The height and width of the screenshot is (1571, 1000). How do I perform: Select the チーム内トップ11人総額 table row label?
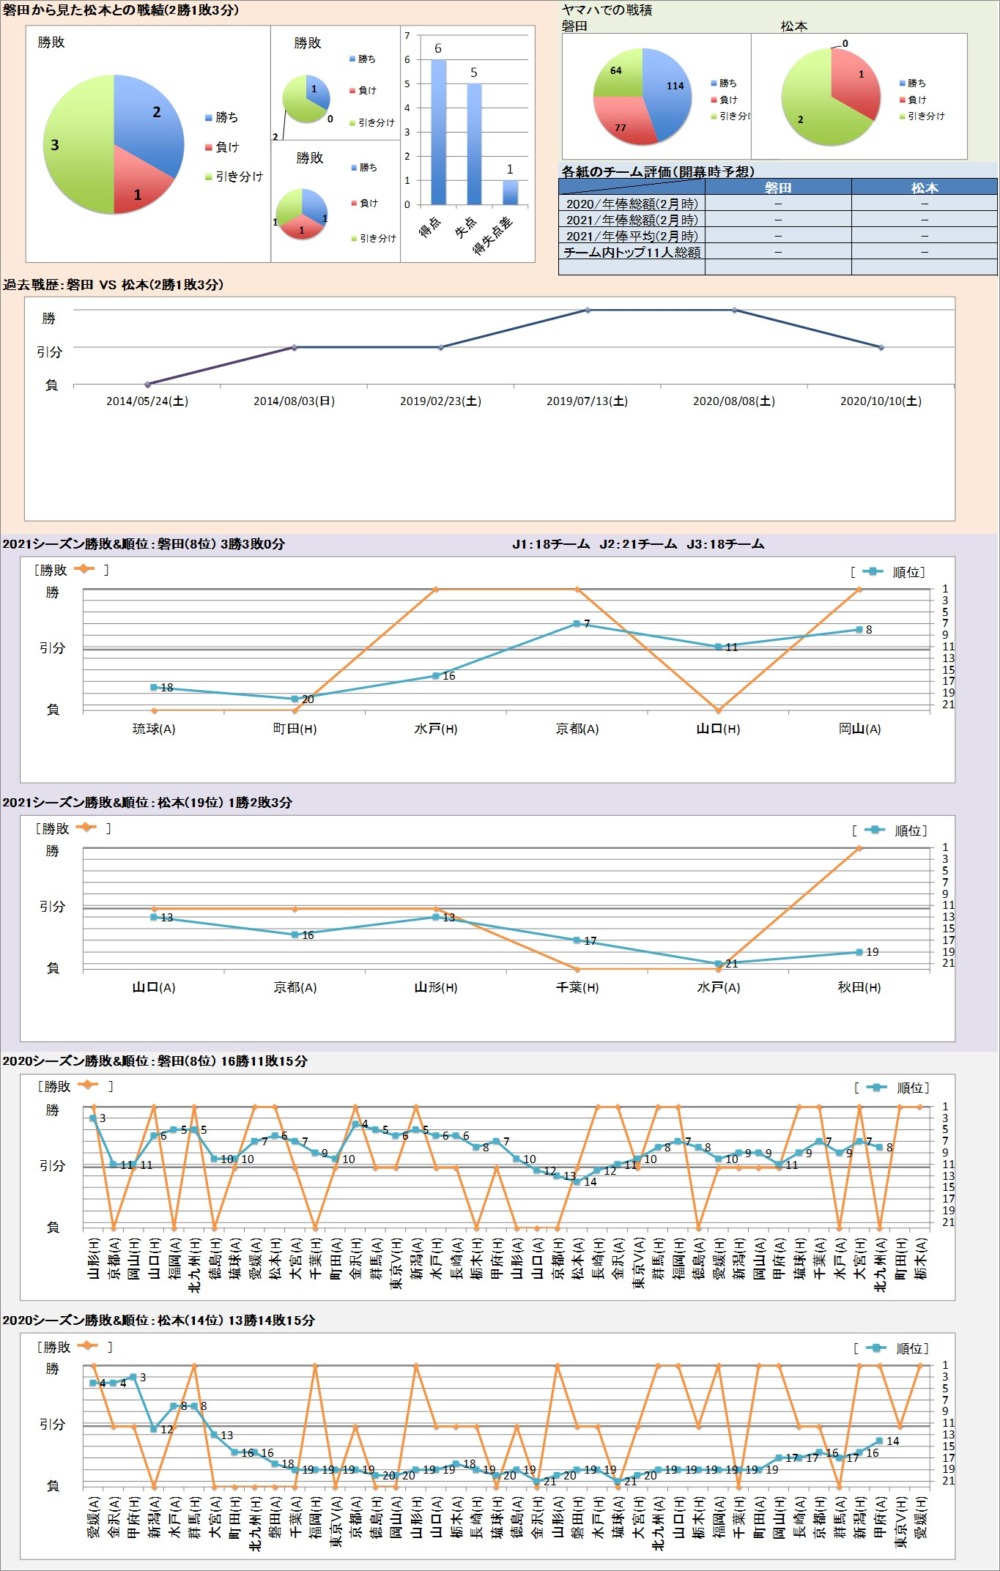point(631,253)
